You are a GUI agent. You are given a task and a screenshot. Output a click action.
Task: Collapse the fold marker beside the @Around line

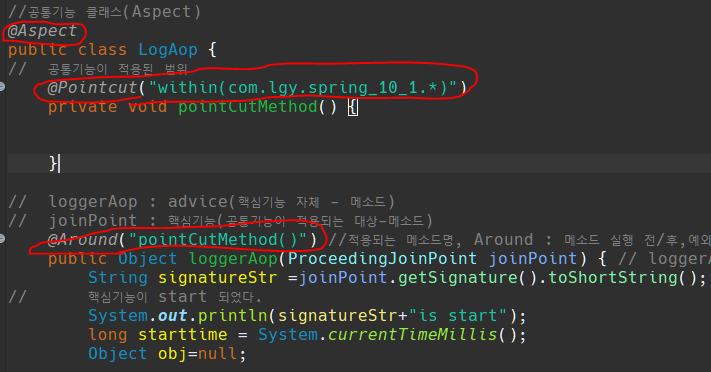(x=2, y=238)
